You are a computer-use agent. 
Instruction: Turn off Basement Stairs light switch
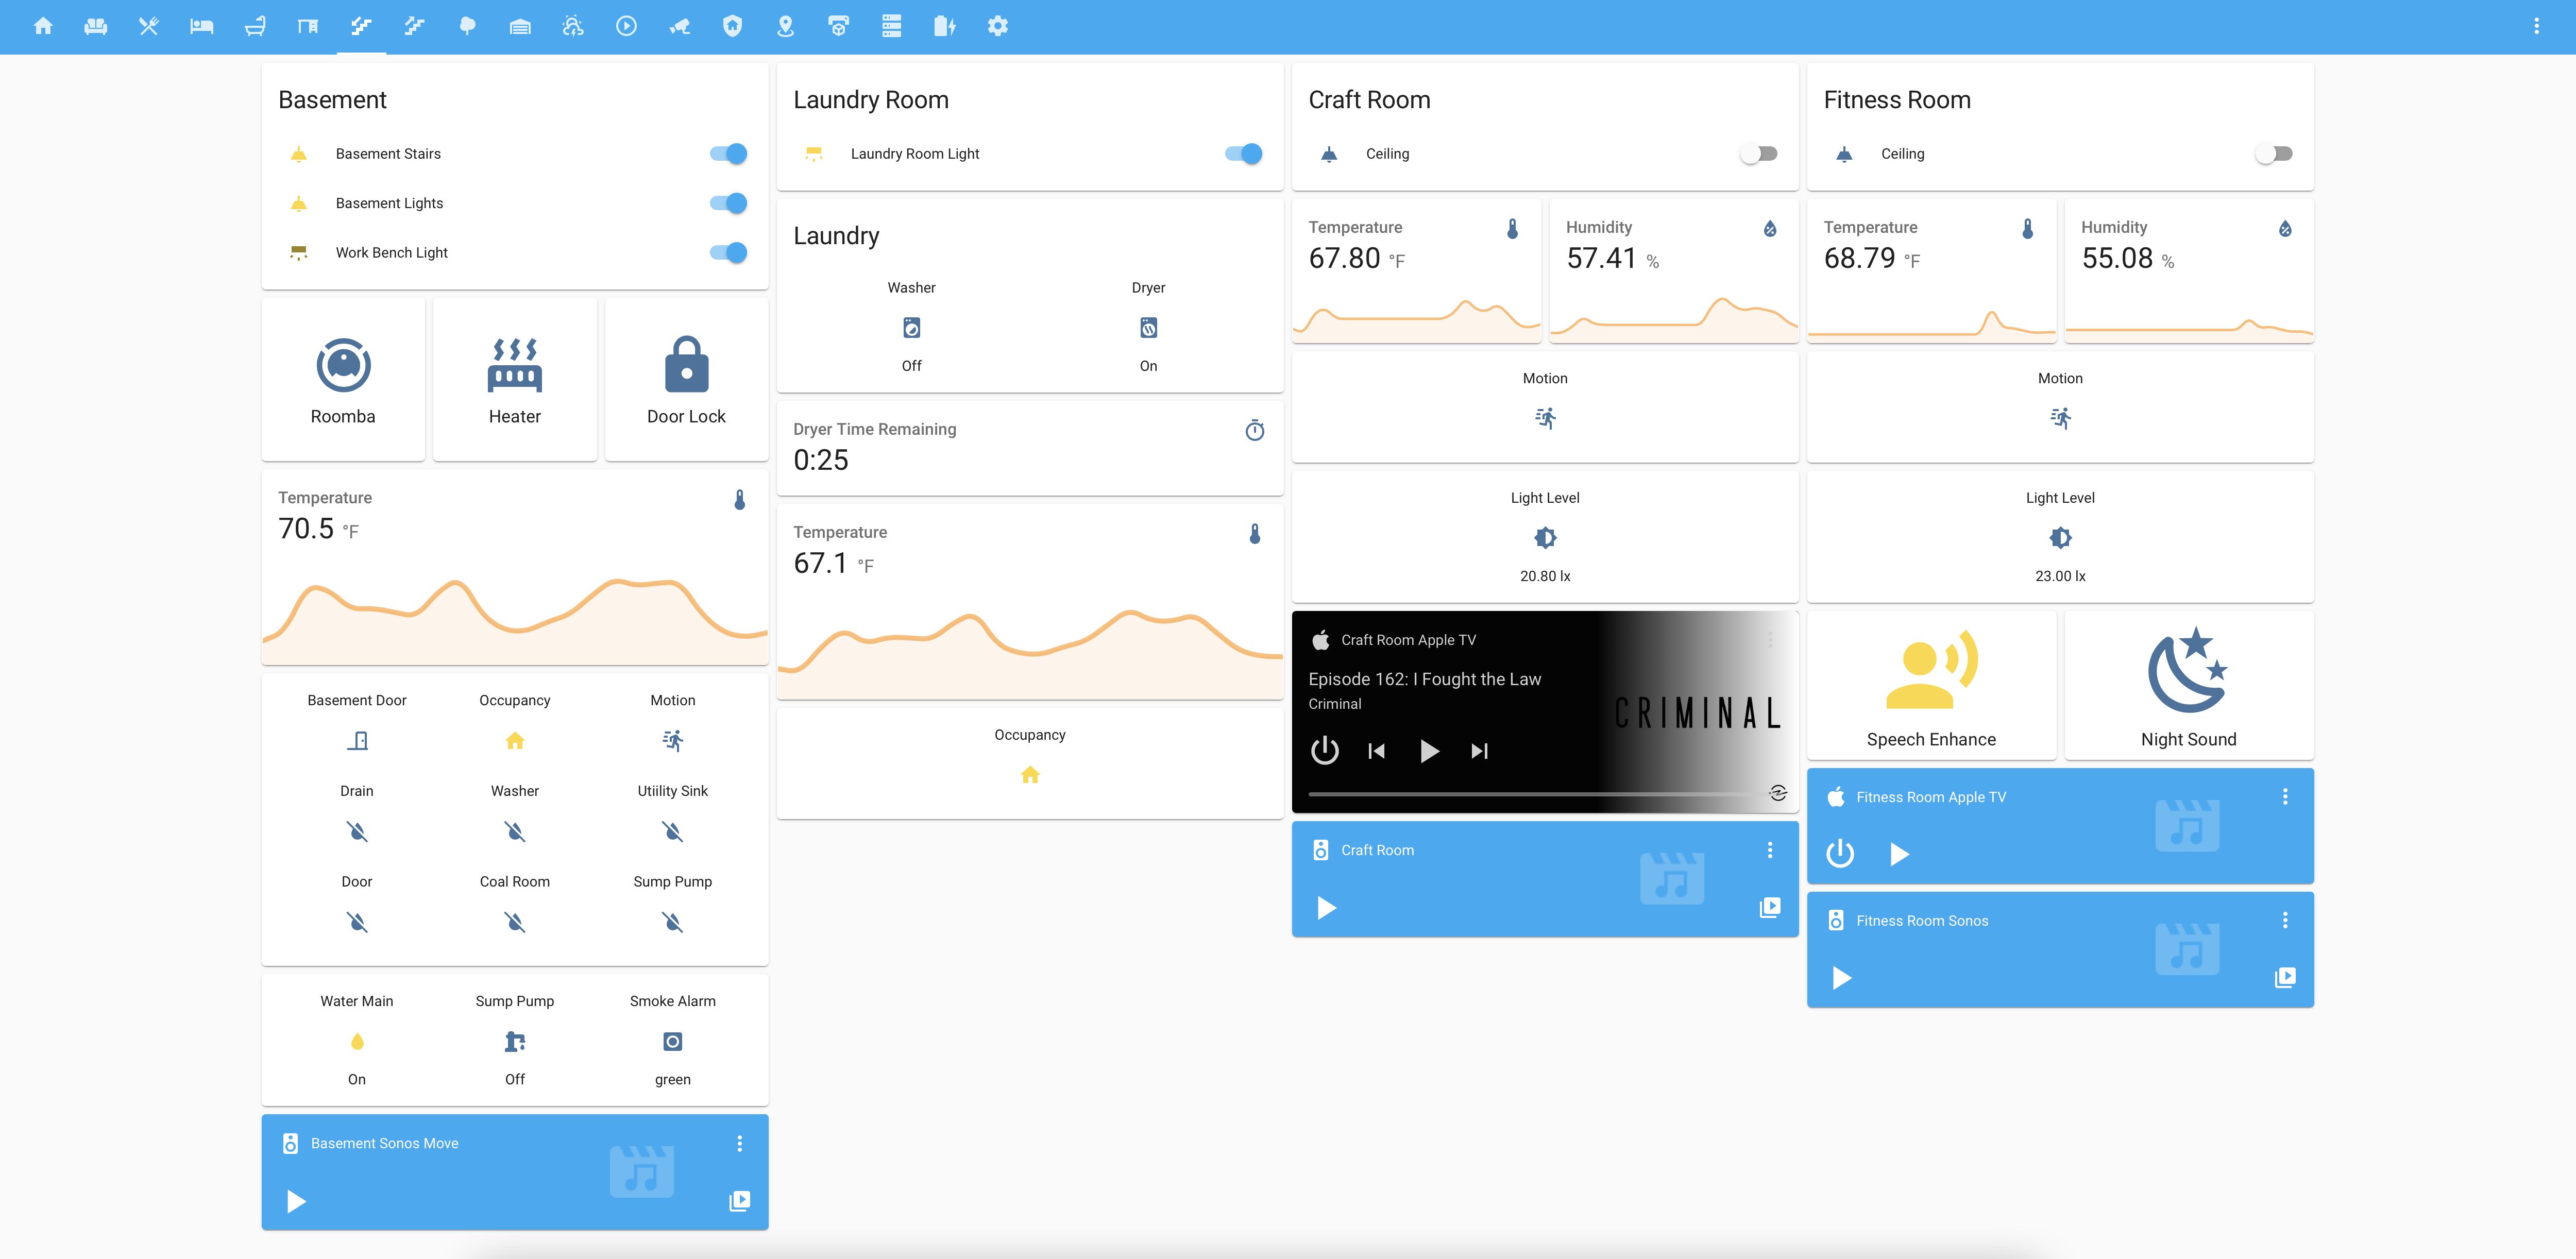[728, 154]
